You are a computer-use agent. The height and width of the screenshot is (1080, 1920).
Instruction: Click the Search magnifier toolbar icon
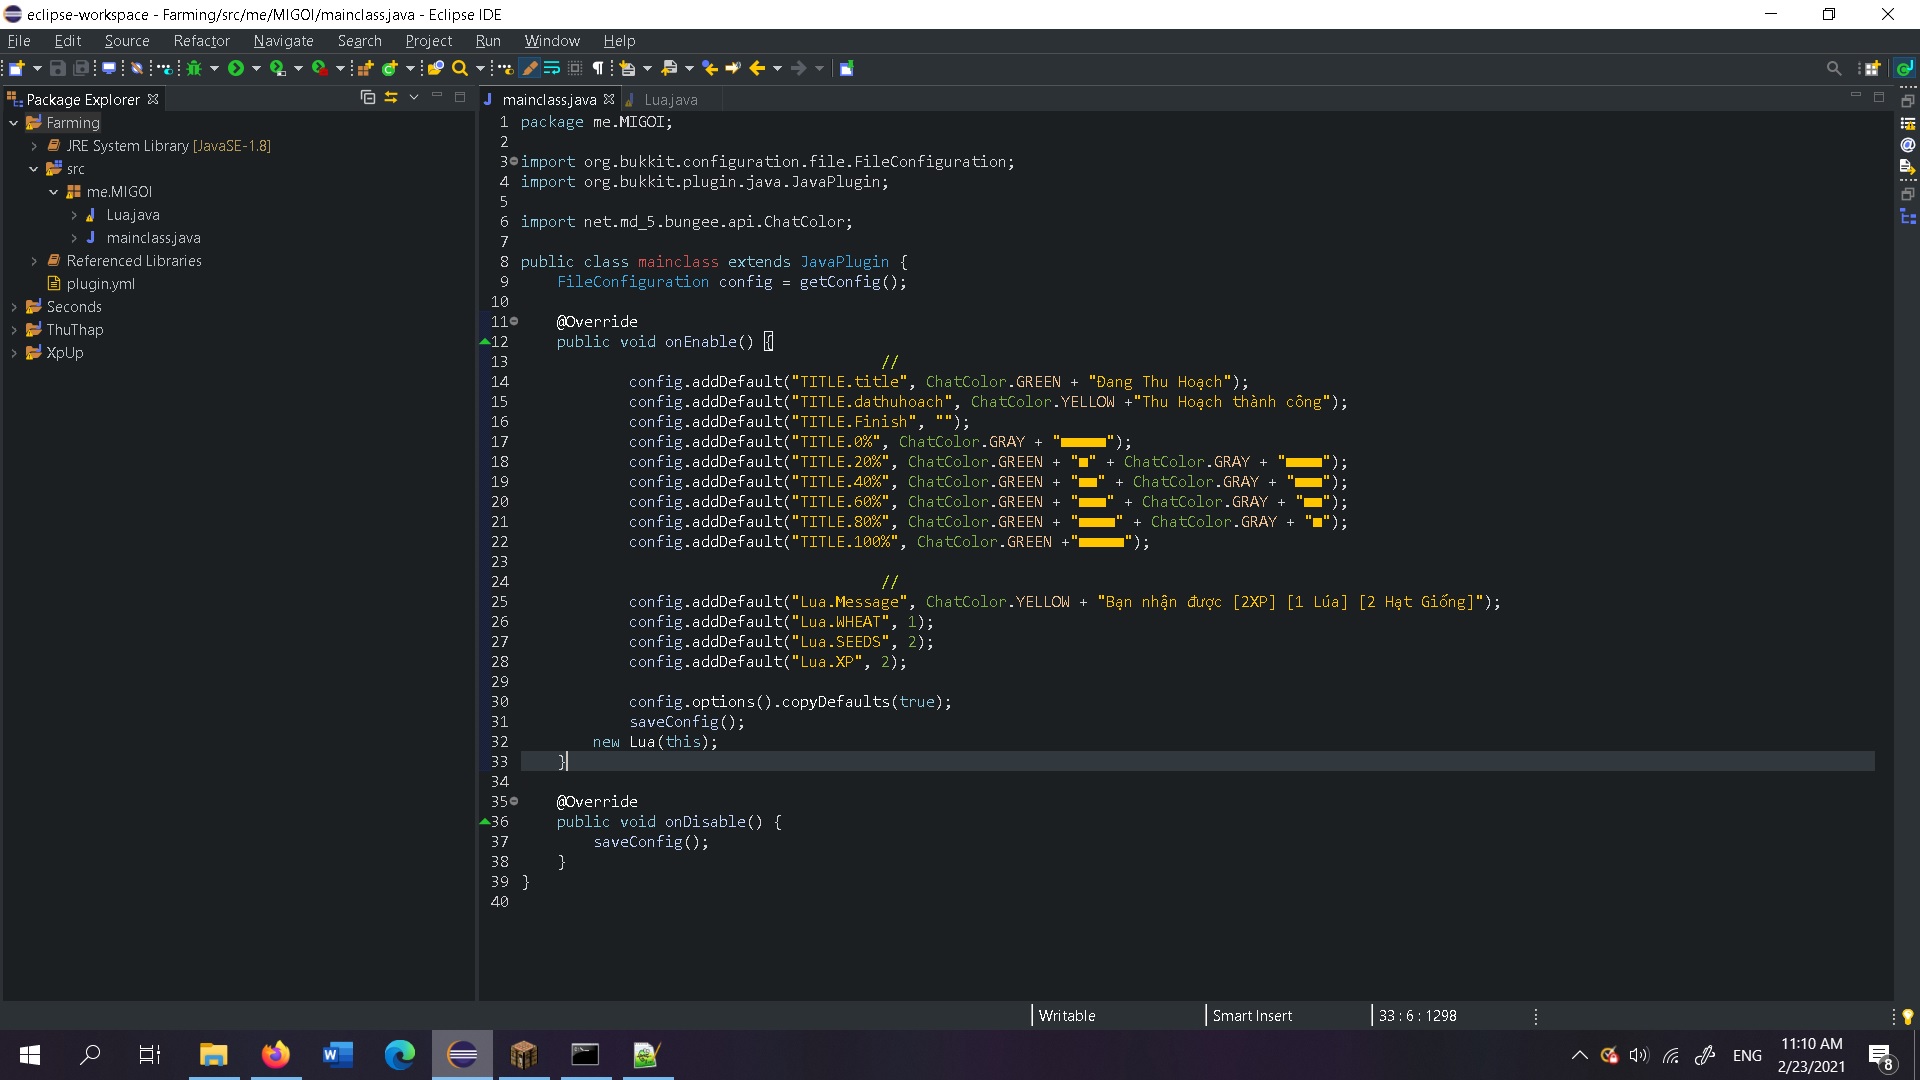point(459,68)
